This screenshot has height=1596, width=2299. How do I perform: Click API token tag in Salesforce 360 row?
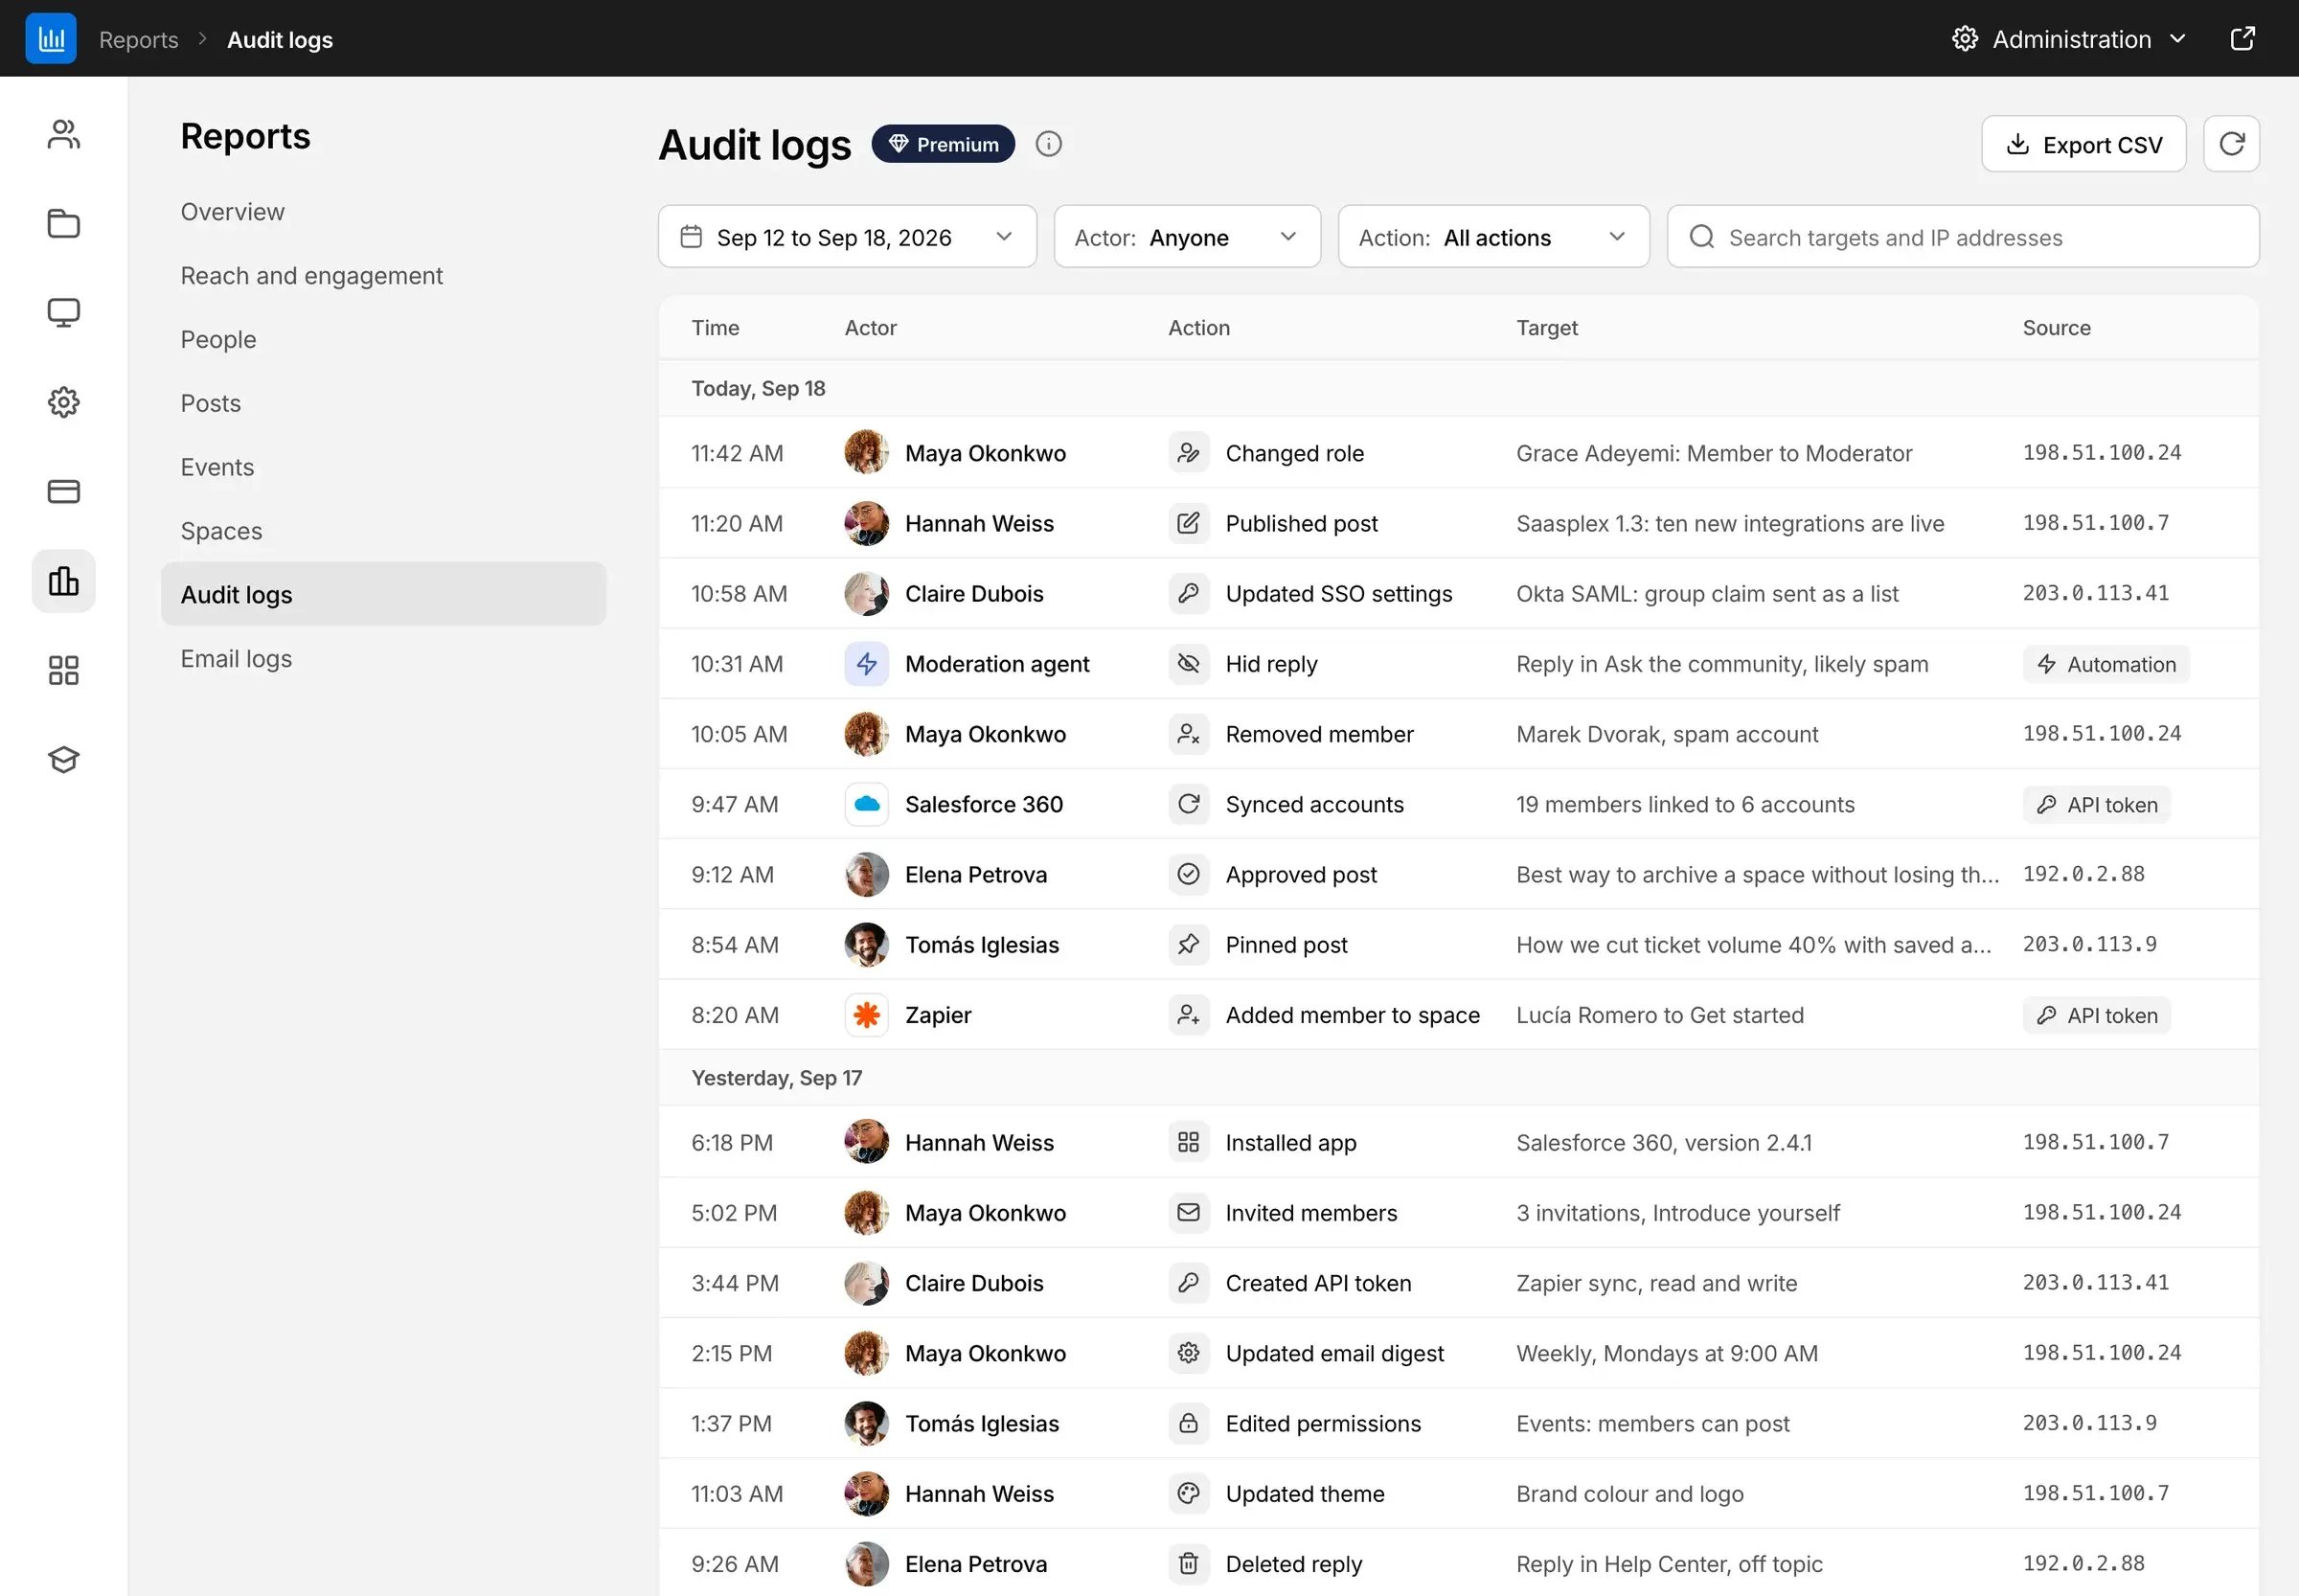click(x=2096, y=805)
